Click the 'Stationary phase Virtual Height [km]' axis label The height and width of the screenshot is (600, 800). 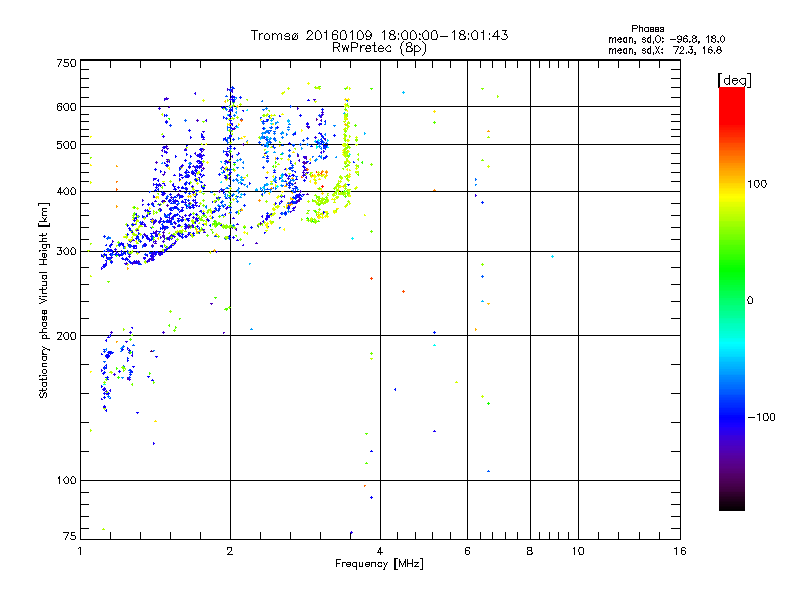click(x=43, y=301)
